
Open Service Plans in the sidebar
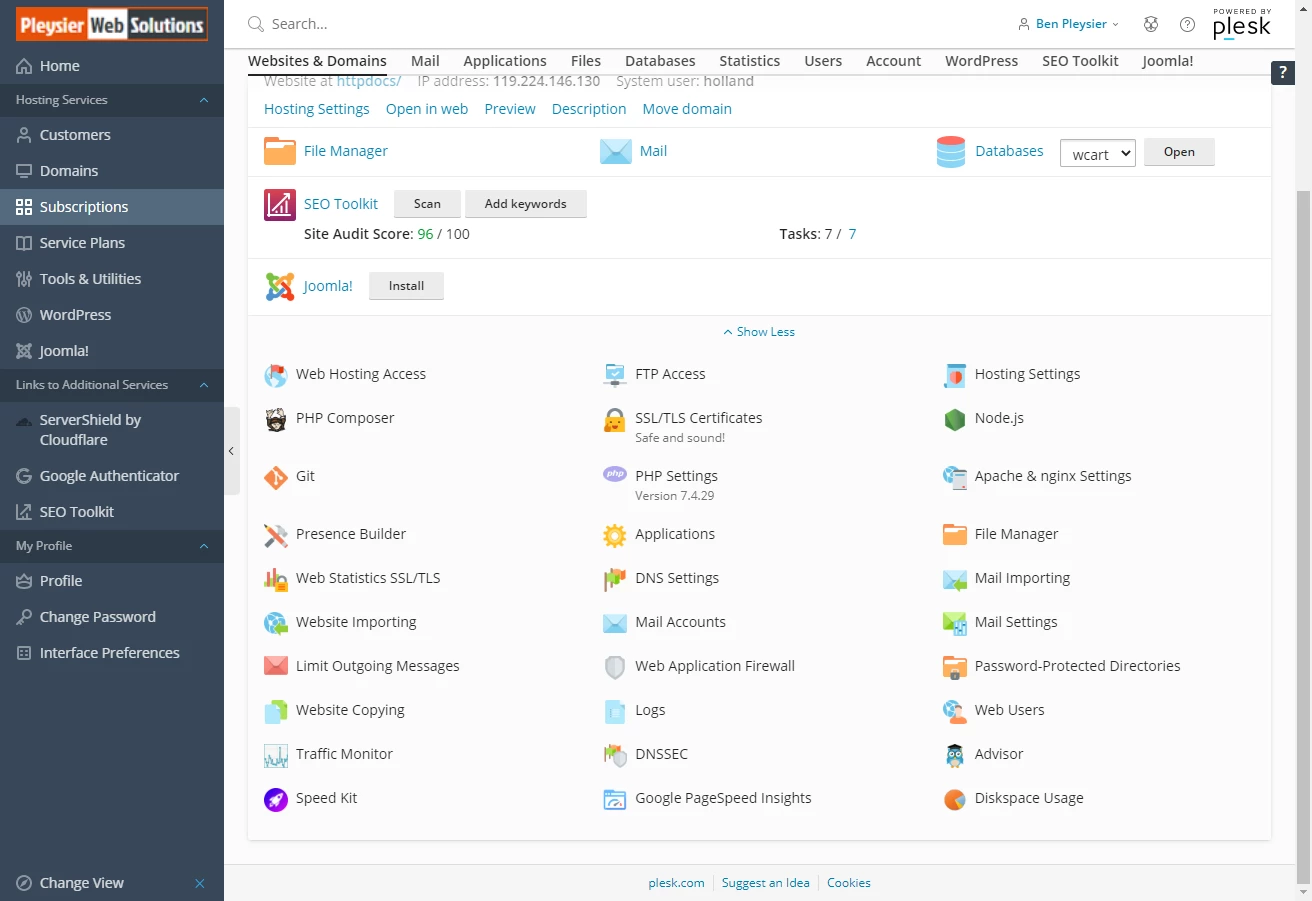point(112,243)
